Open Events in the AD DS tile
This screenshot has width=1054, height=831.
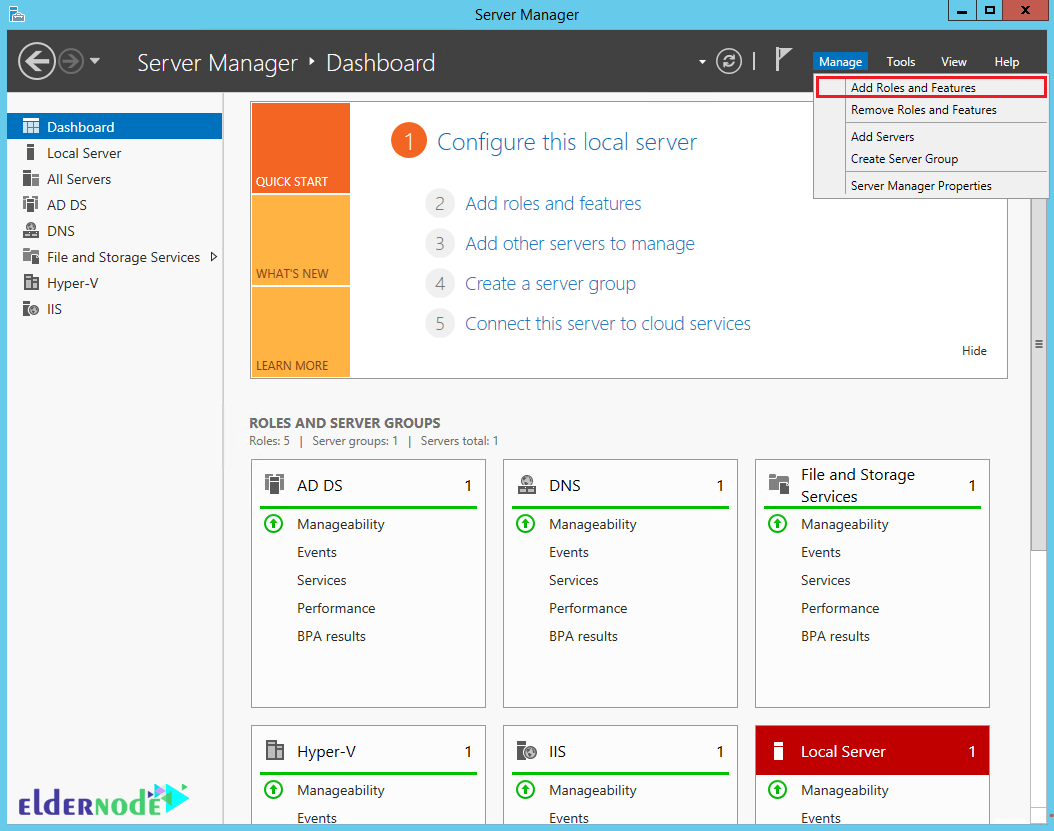[x=317, y=552]
